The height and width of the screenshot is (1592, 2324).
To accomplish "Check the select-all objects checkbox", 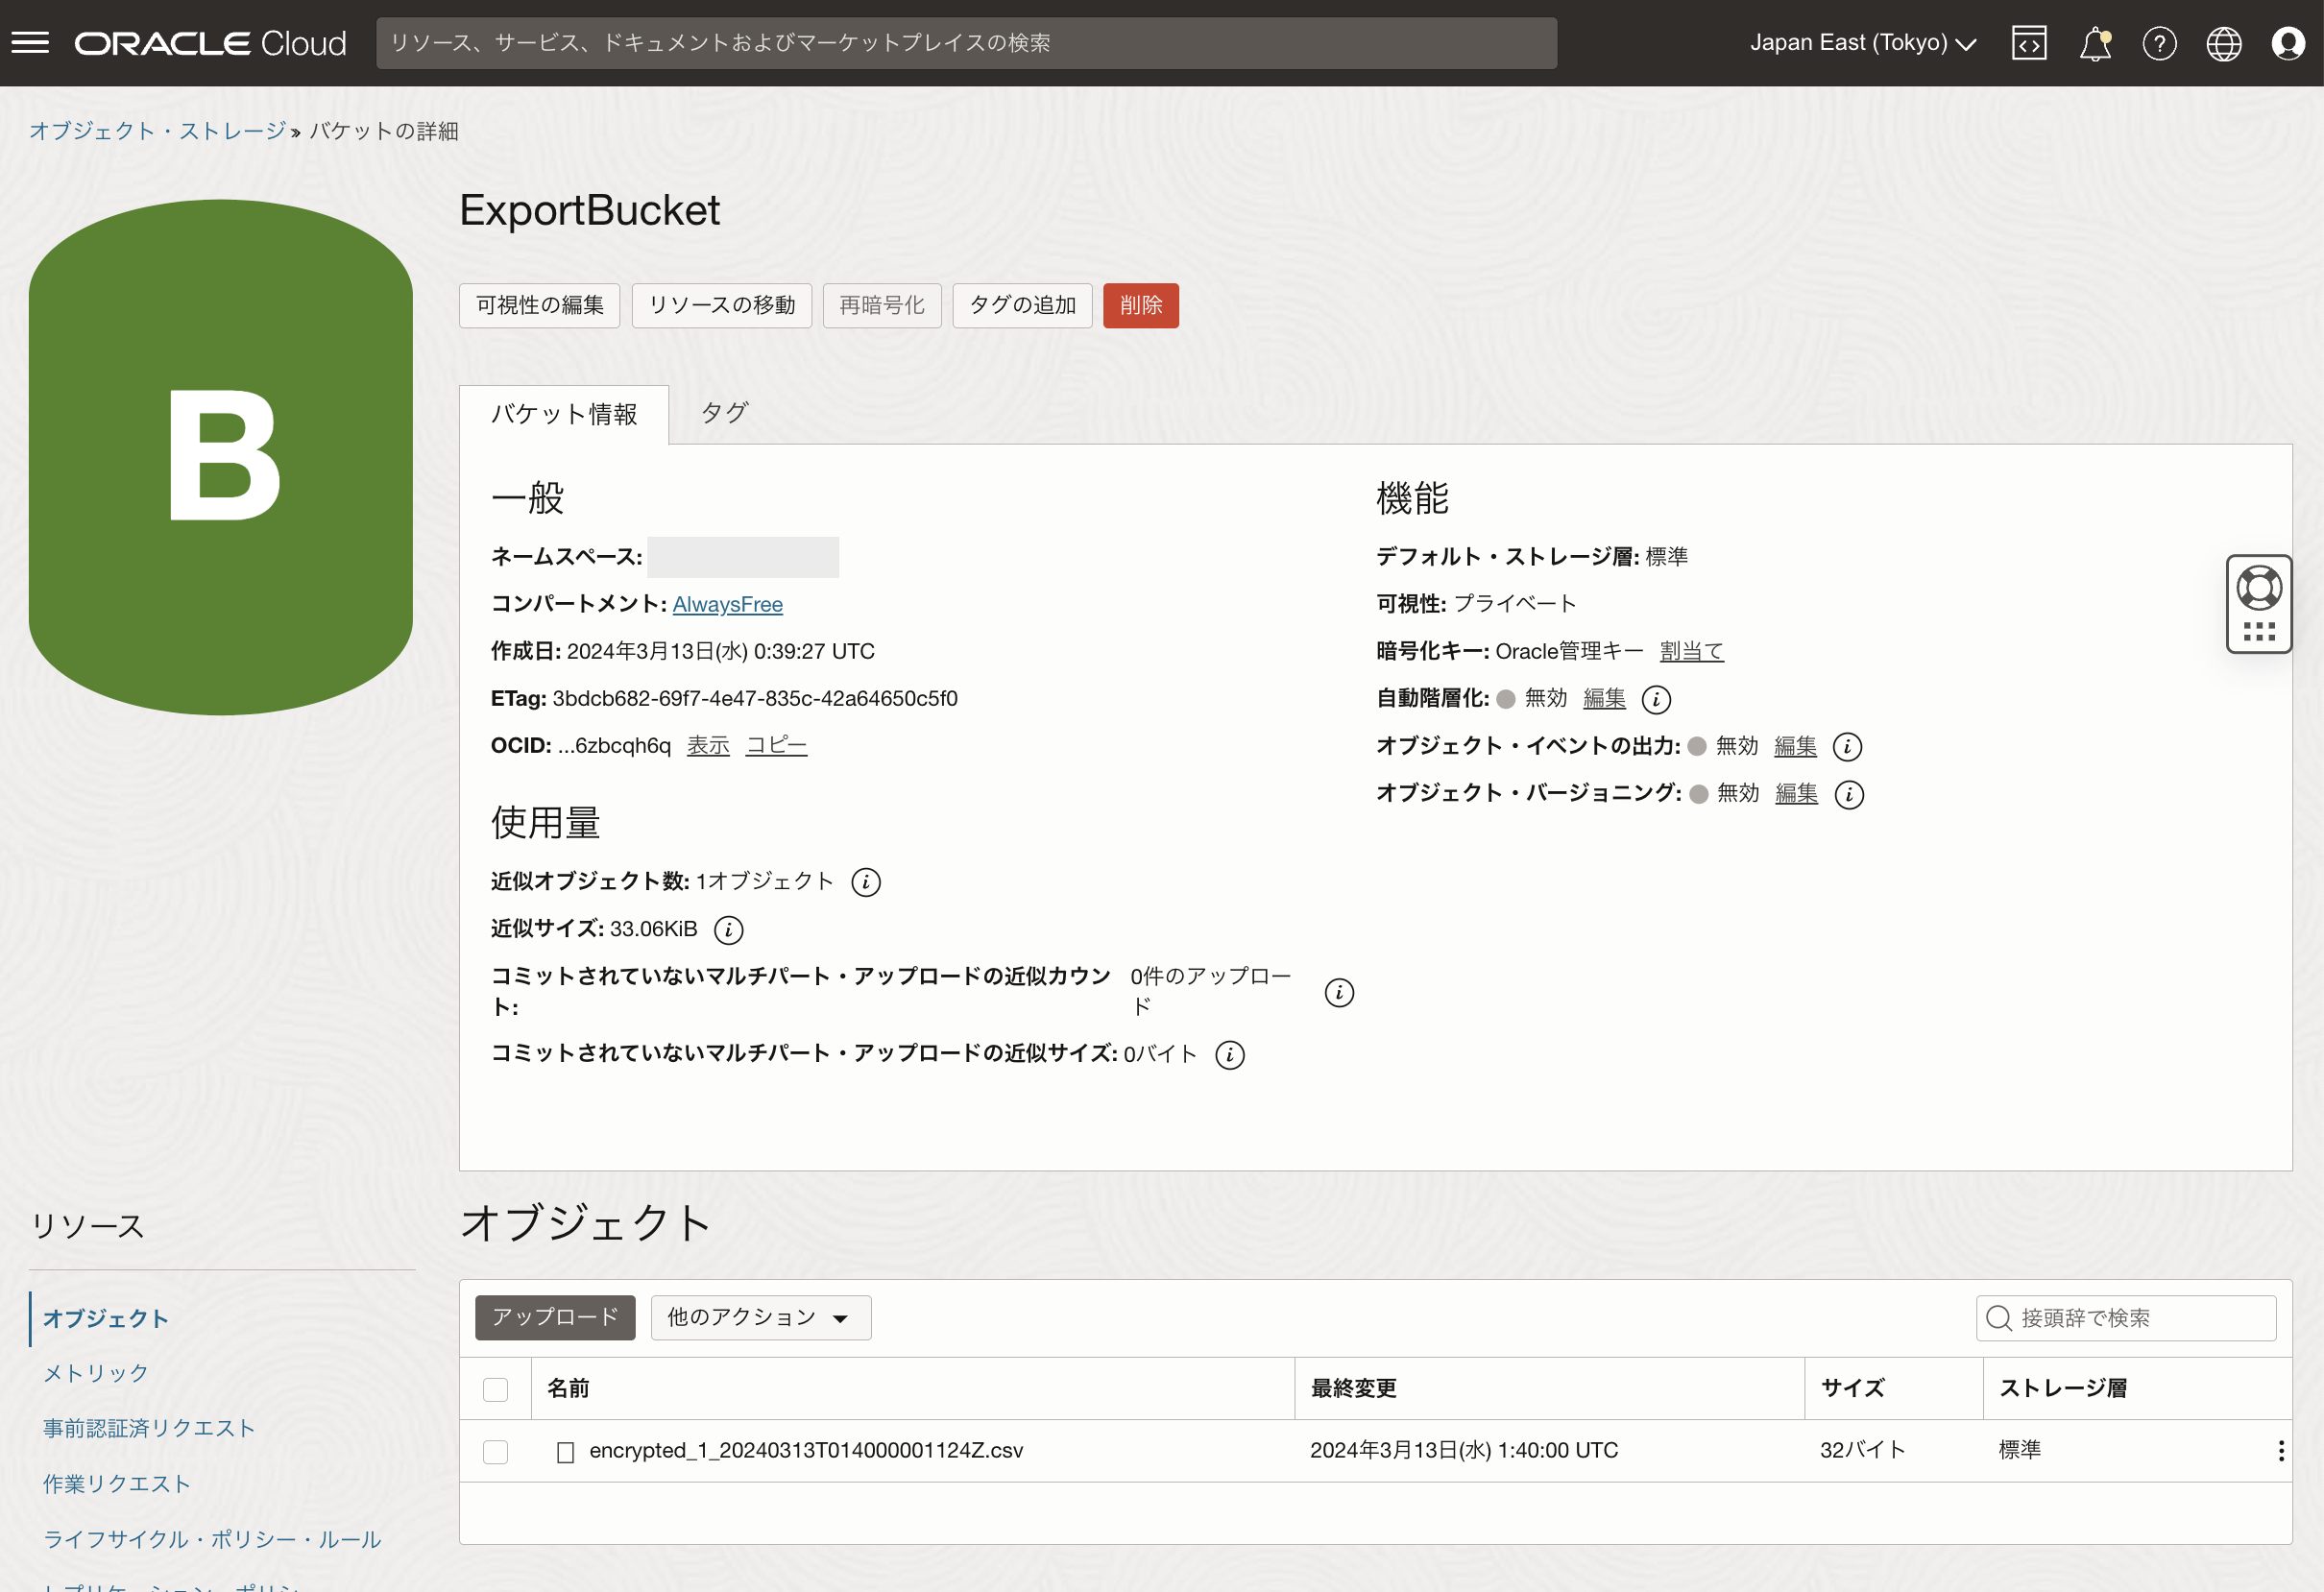I will (x=495, y=1388).
